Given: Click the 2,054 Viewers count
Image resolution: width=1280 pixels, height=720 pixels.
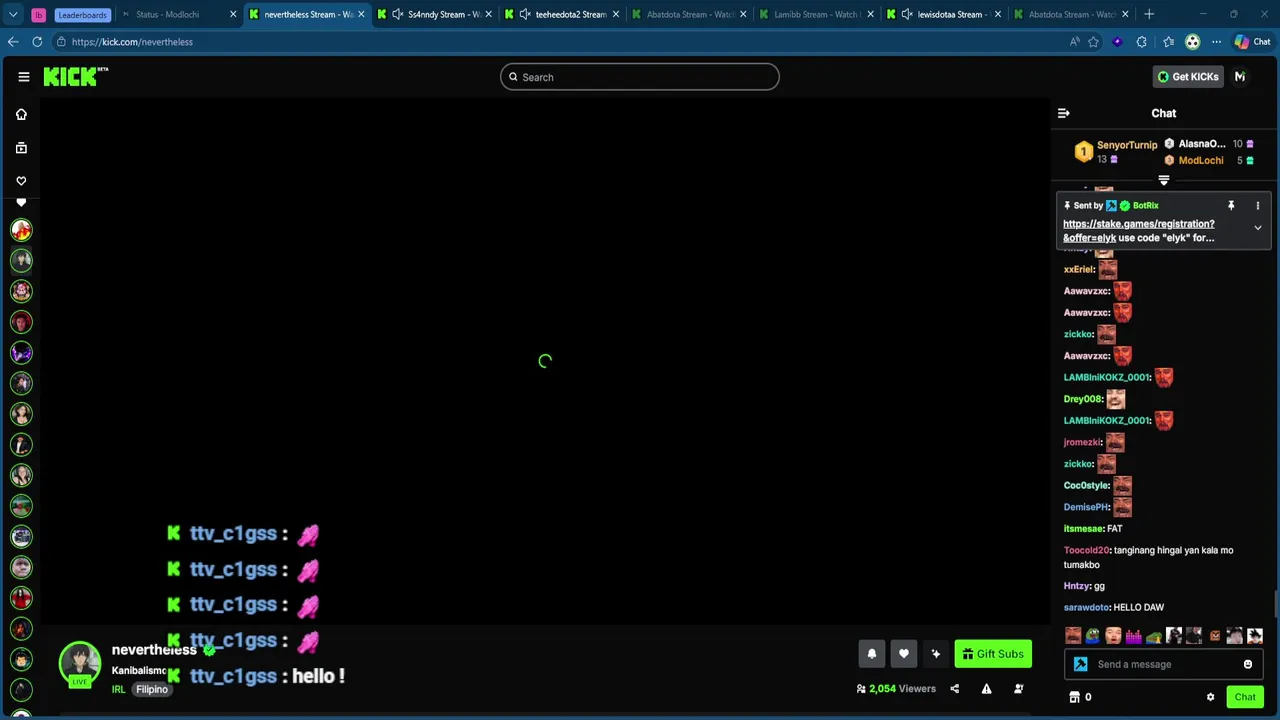Looking at the screenshot, I should tap(896, 689).
